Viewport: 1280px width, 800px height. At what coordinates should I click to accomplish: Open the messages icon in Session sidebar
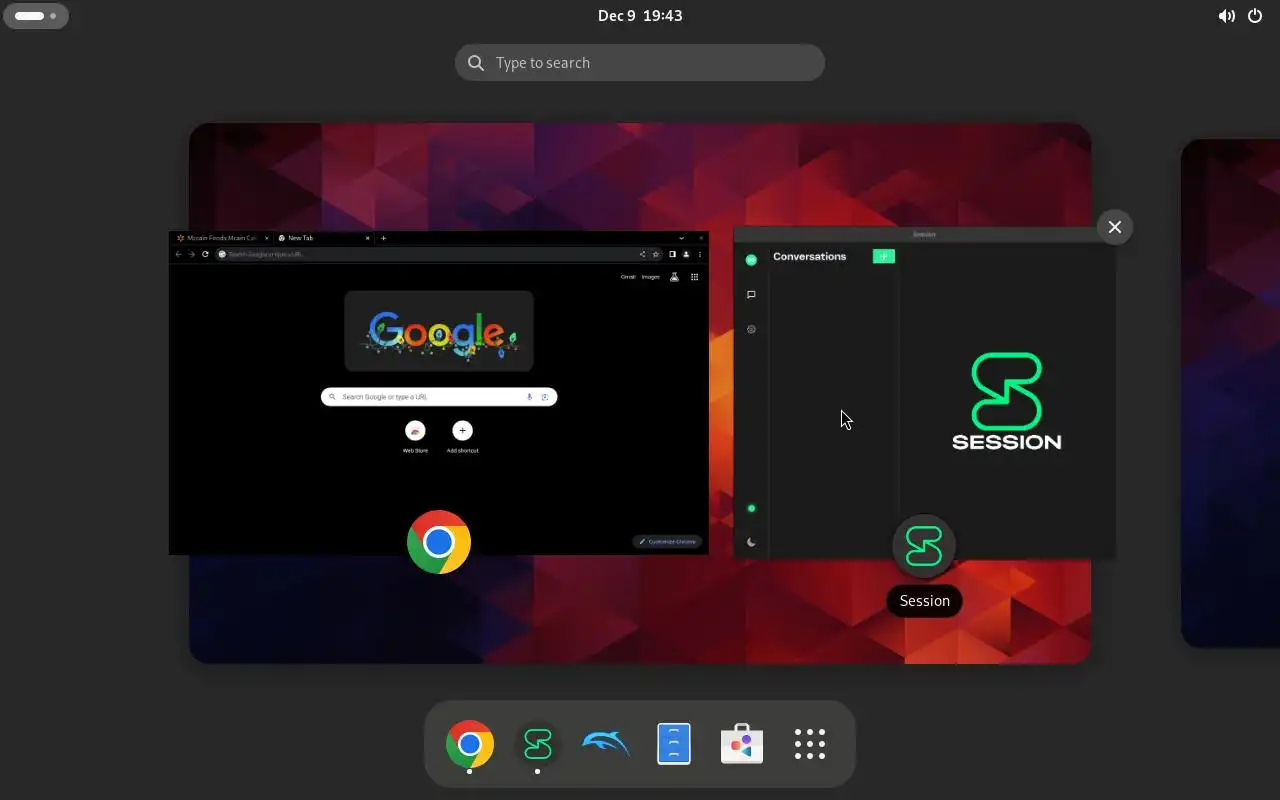751,295
